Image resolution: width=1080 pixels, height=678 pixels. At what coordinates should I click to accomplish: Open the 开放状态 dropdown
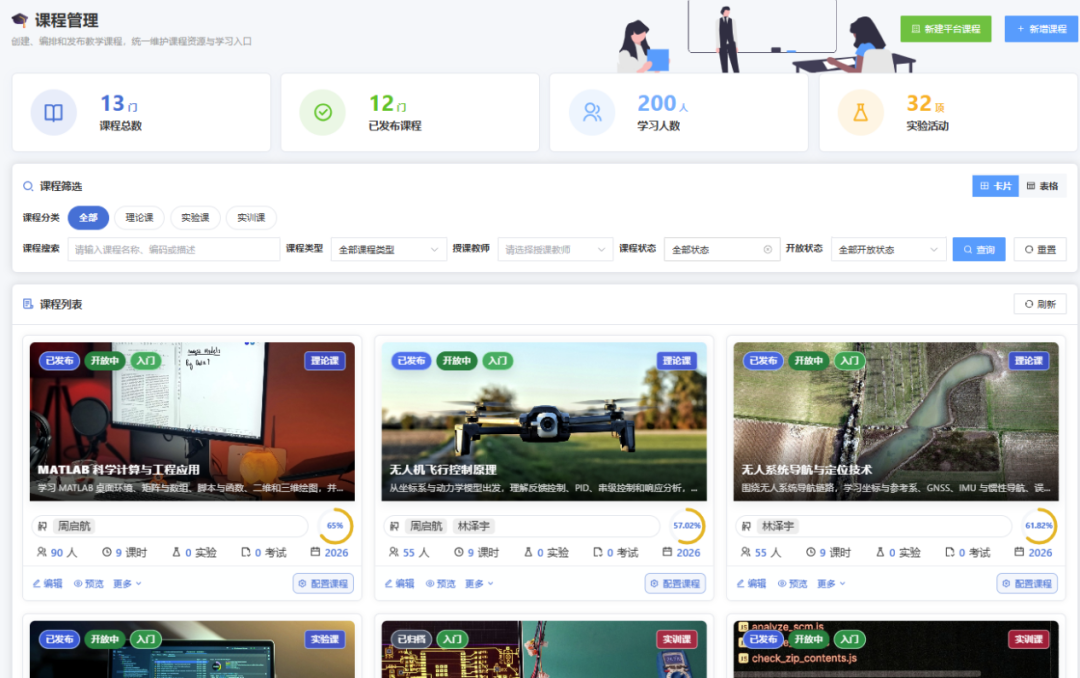coord(889,249)
